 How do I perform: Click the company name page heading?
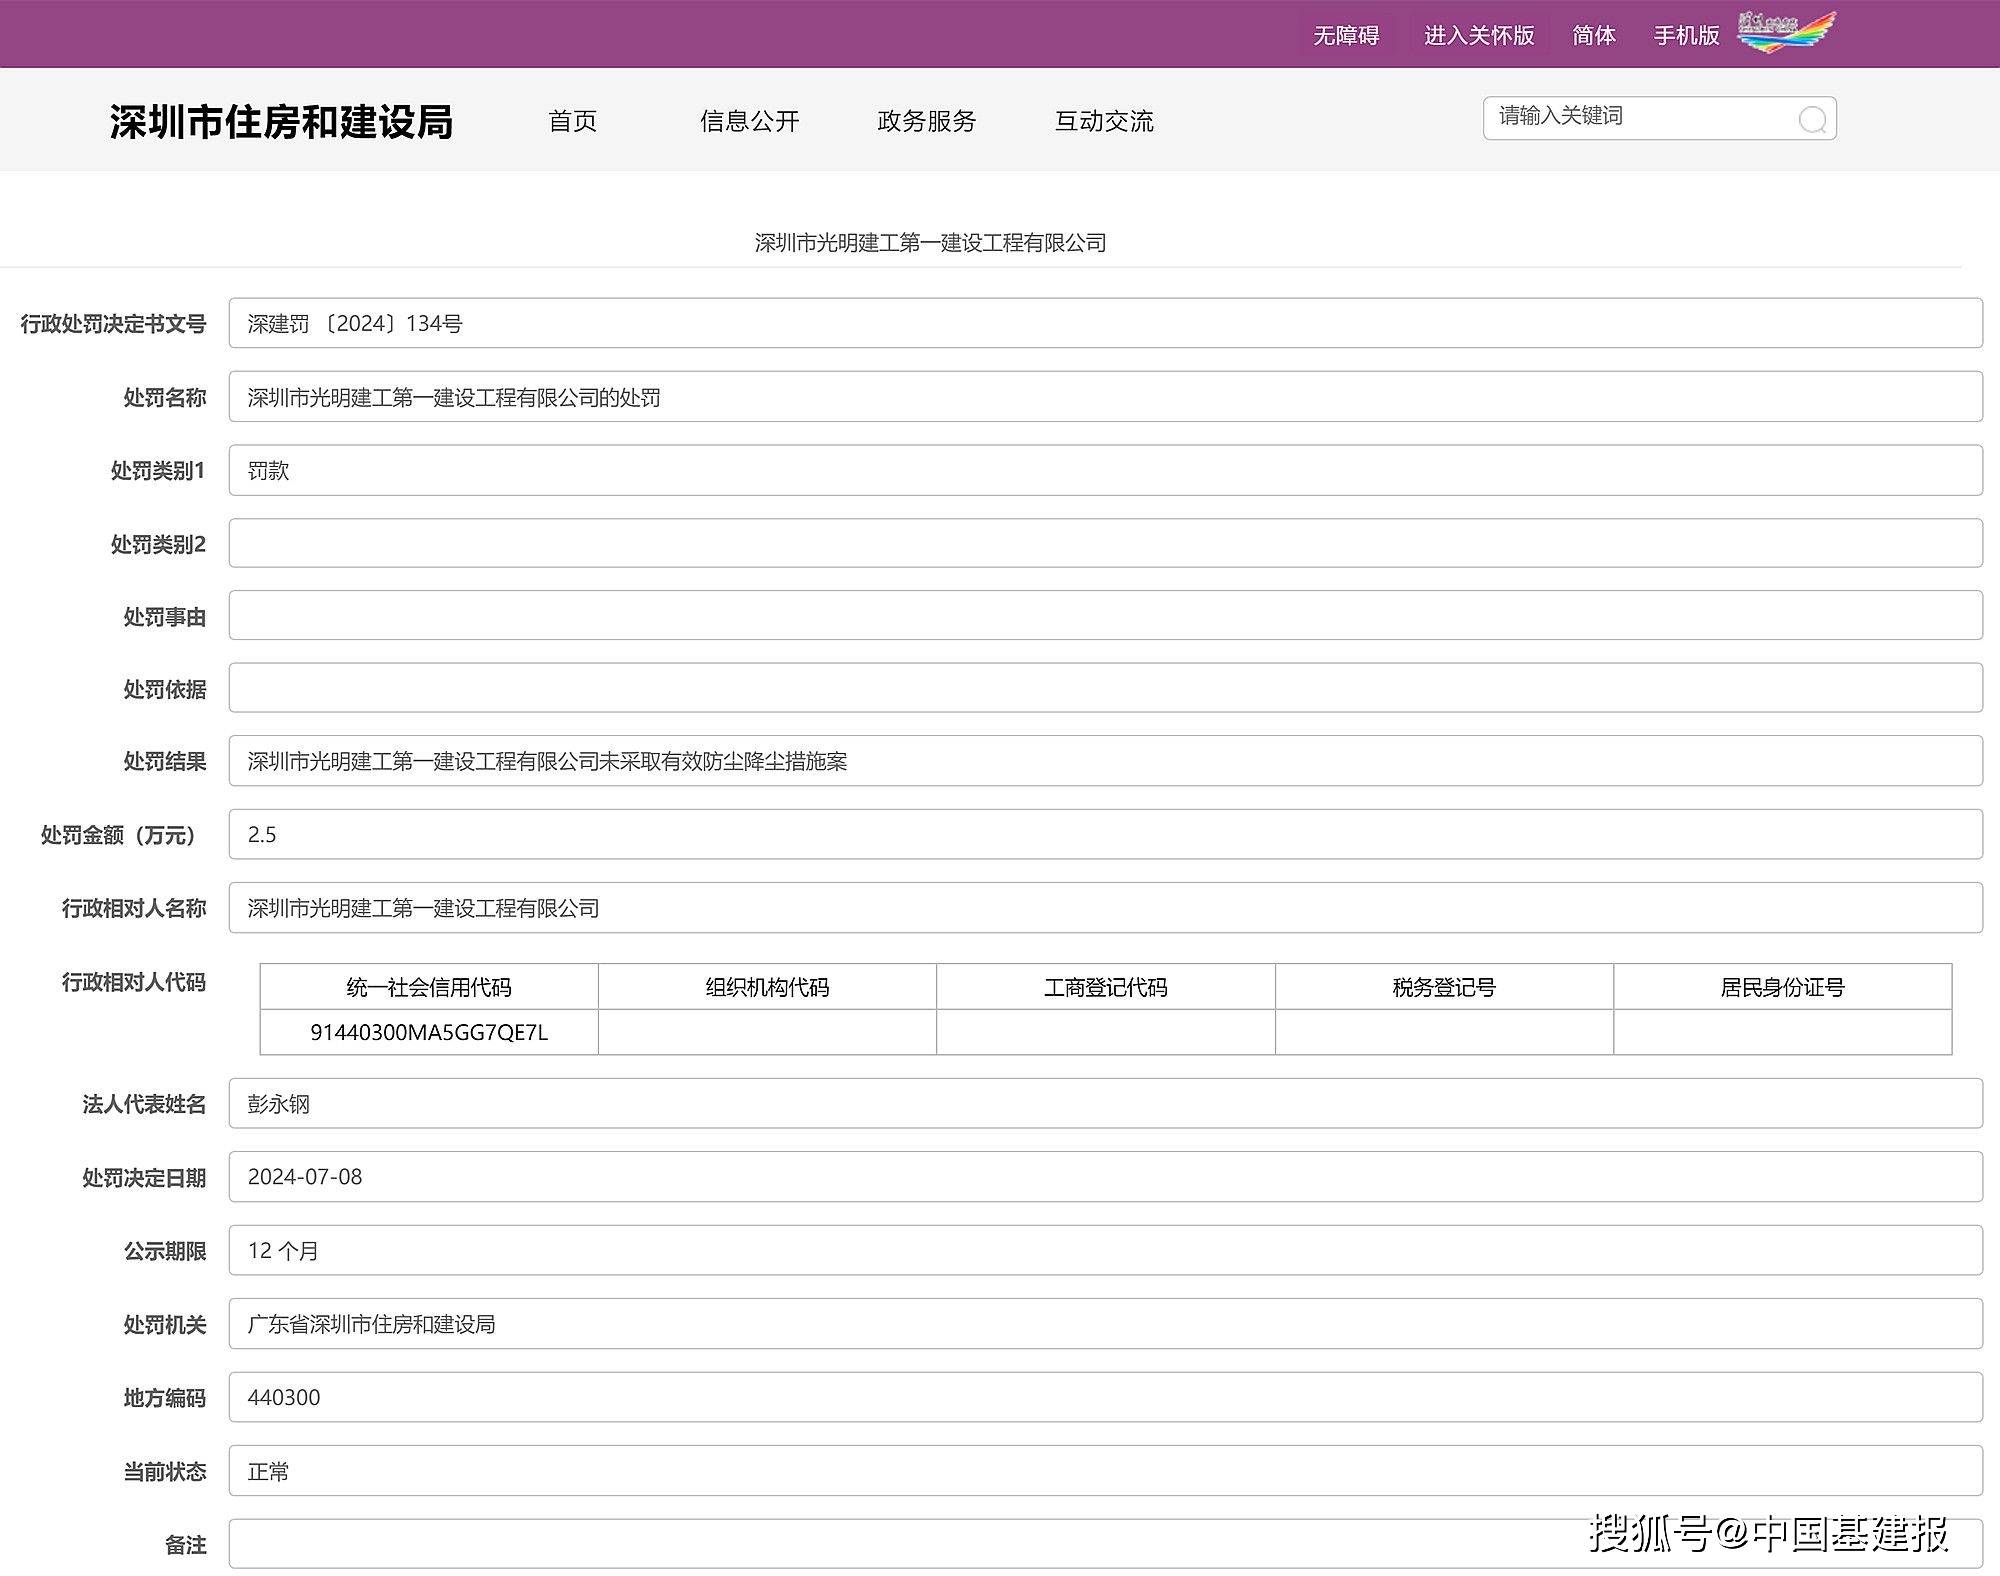pos(930,243)
